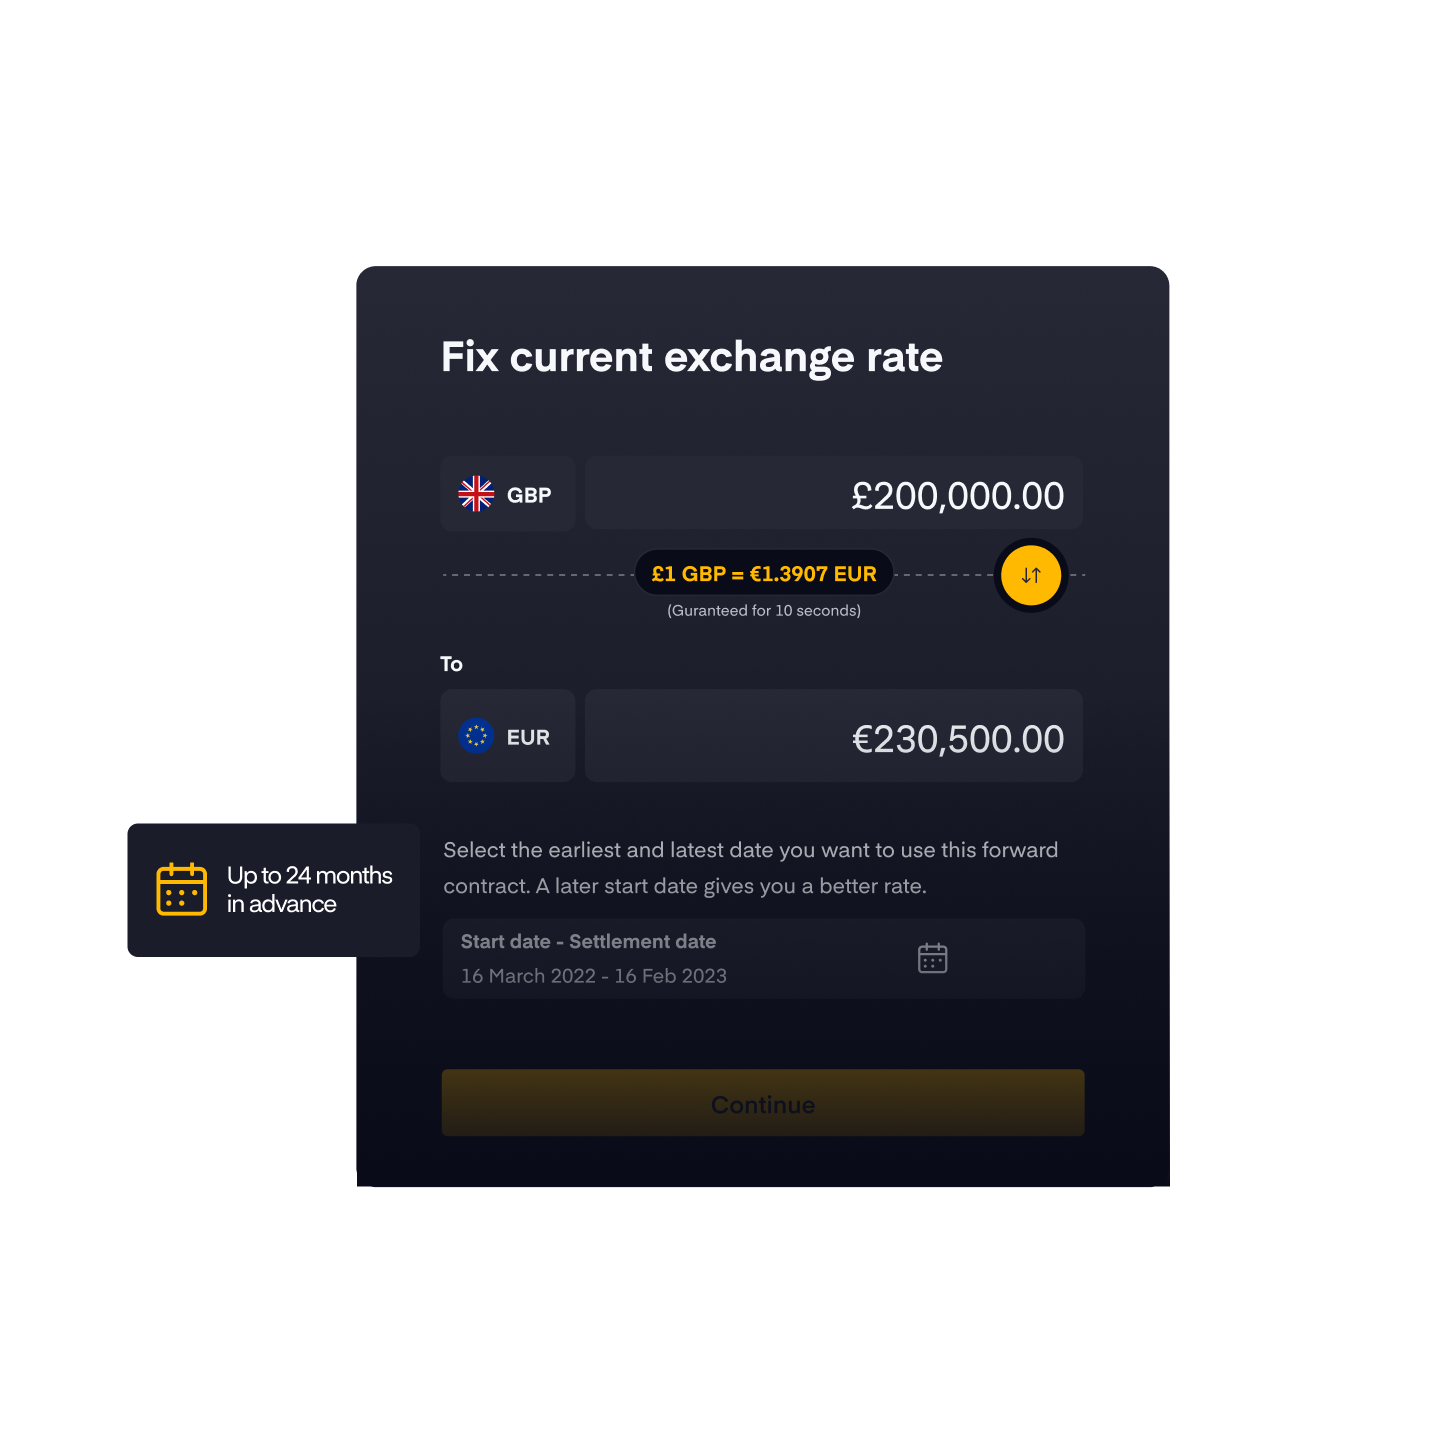Screen dimensions: 1440x1454
Task: Click the £200,000.00 amount field
Action: click(x=834, y=494)
